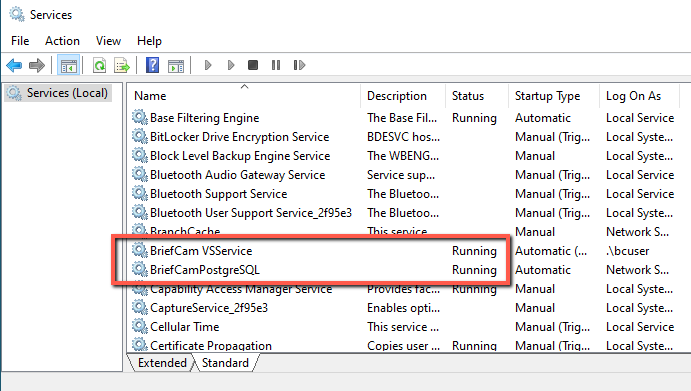The width and height of the screenshot is (691, 391).
Task: Click the gear icon of BriefCamPostgreSQL
Action: coord(140,269)
